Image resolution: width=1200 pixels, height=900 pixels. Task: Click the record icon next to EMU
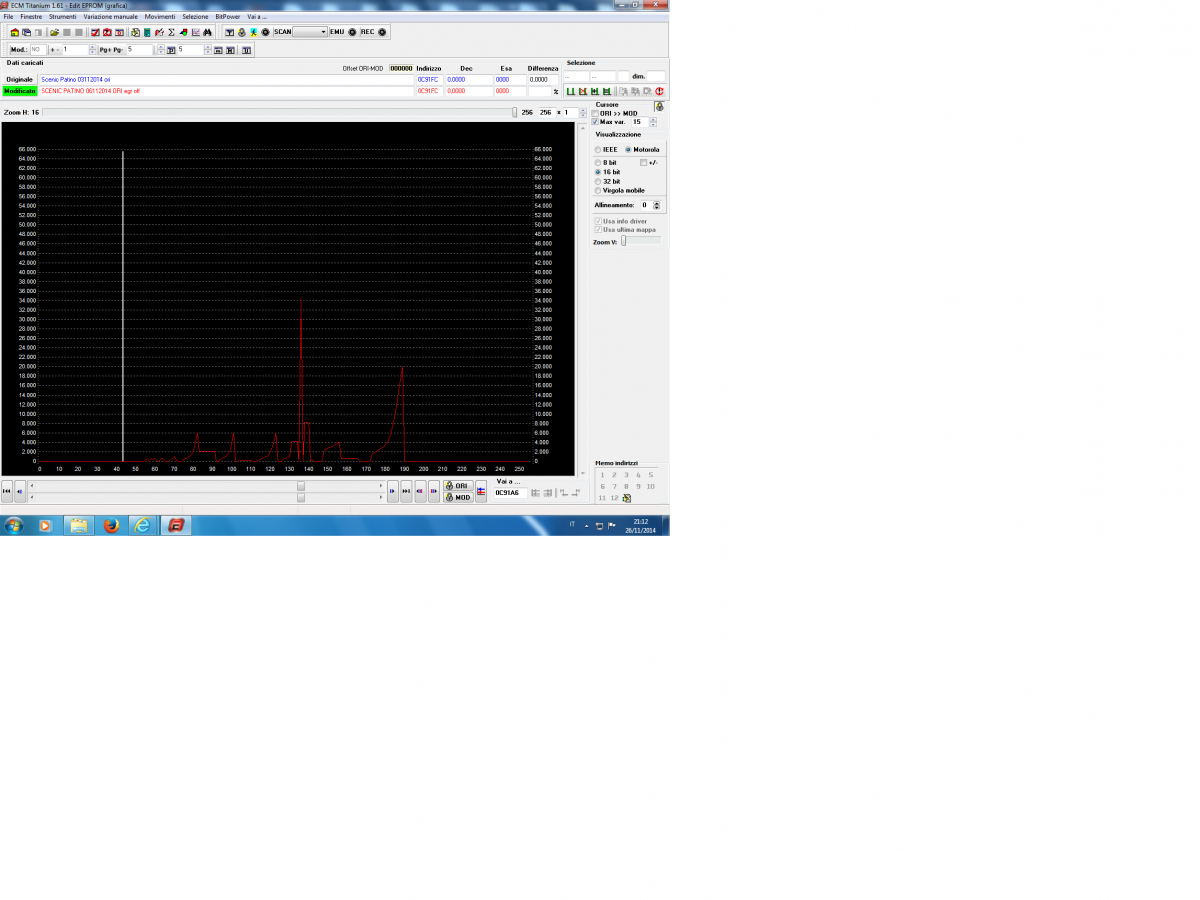(x=352, y=32)
